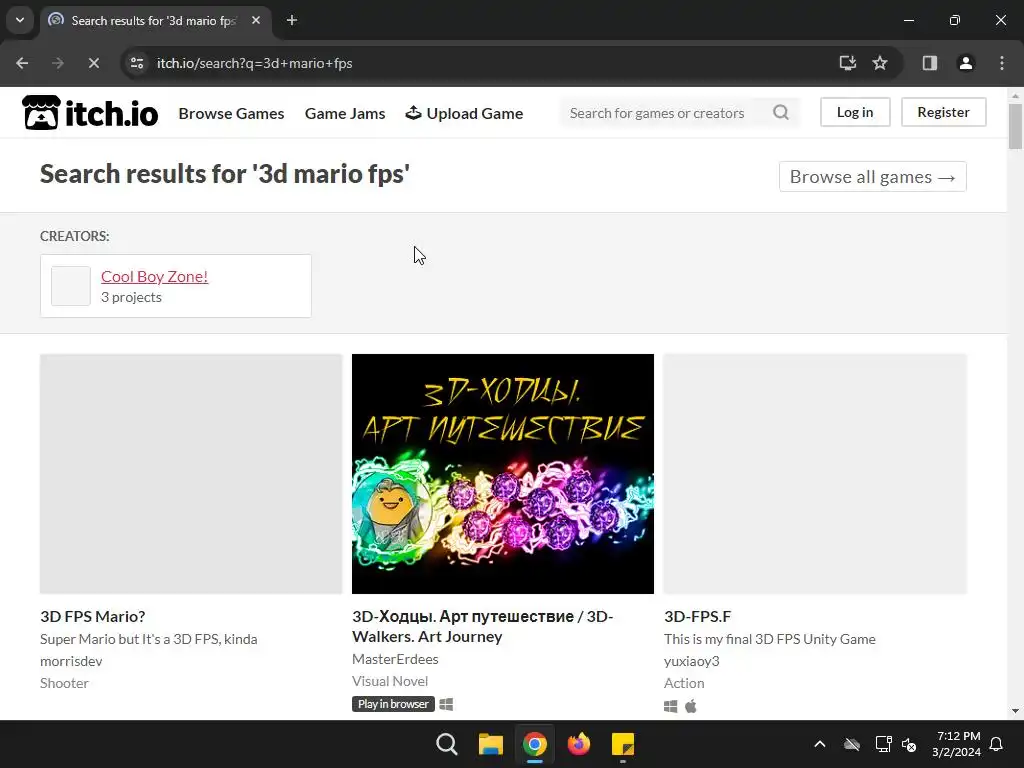Click the network tray icon
The width and height of the screenshot is (1024, 768).
(x=883, y=744)
